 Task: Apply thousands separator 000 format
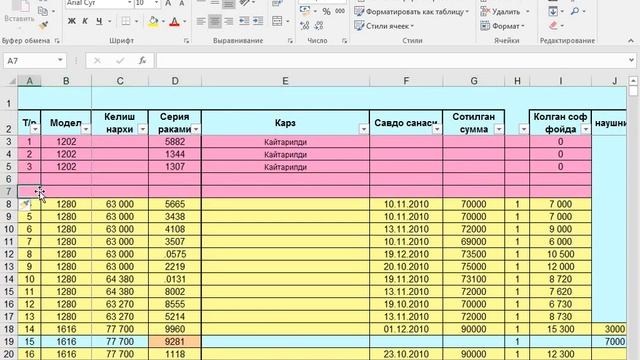click(x=340, y=11)
